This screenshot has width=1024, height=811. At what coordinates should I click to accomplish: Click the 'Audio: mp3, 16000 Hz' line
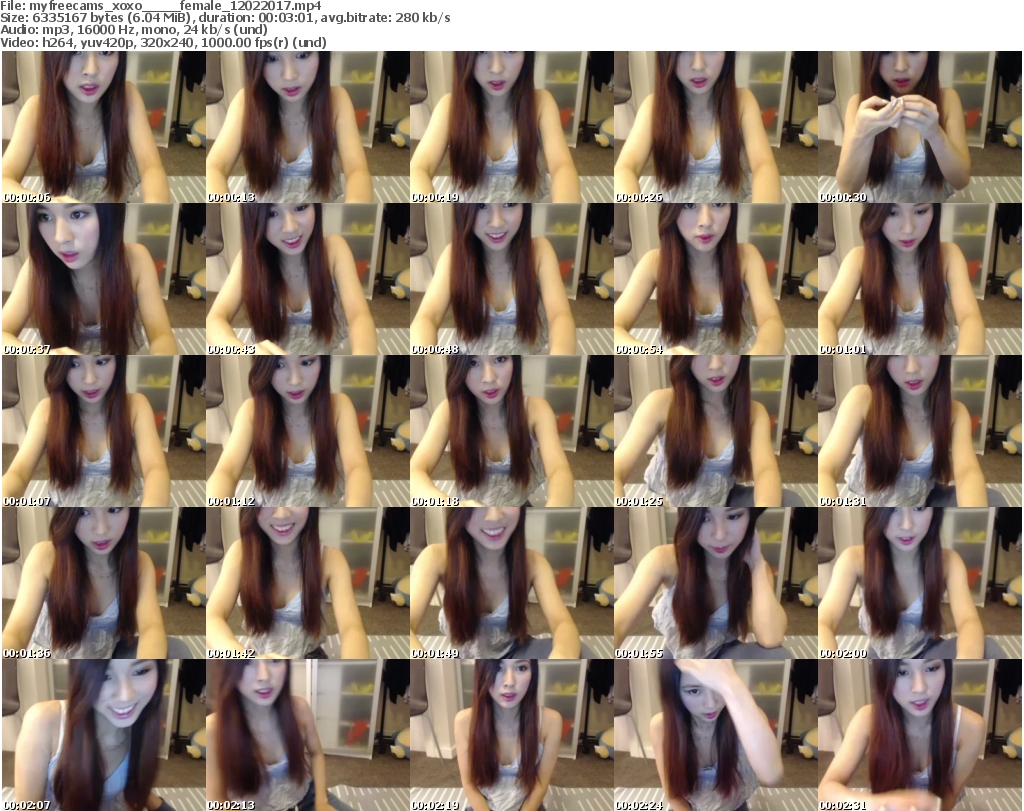pyautogui.click(x=134, y=30)
